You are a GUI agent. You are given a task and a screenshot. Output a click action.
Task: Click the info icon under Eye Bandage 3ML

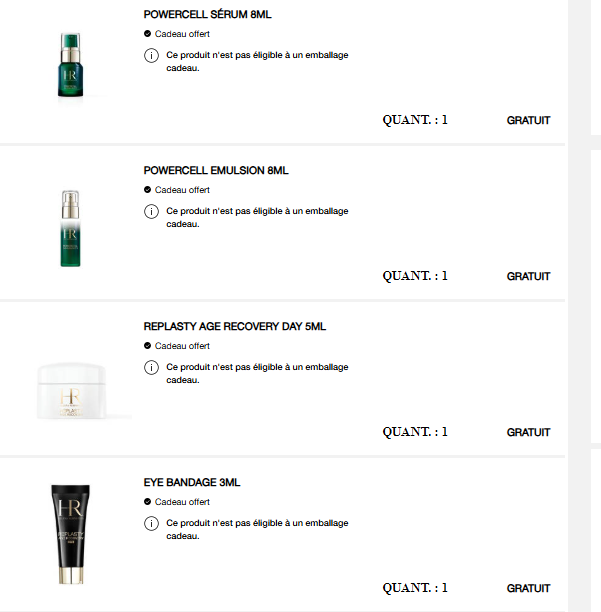152,523
